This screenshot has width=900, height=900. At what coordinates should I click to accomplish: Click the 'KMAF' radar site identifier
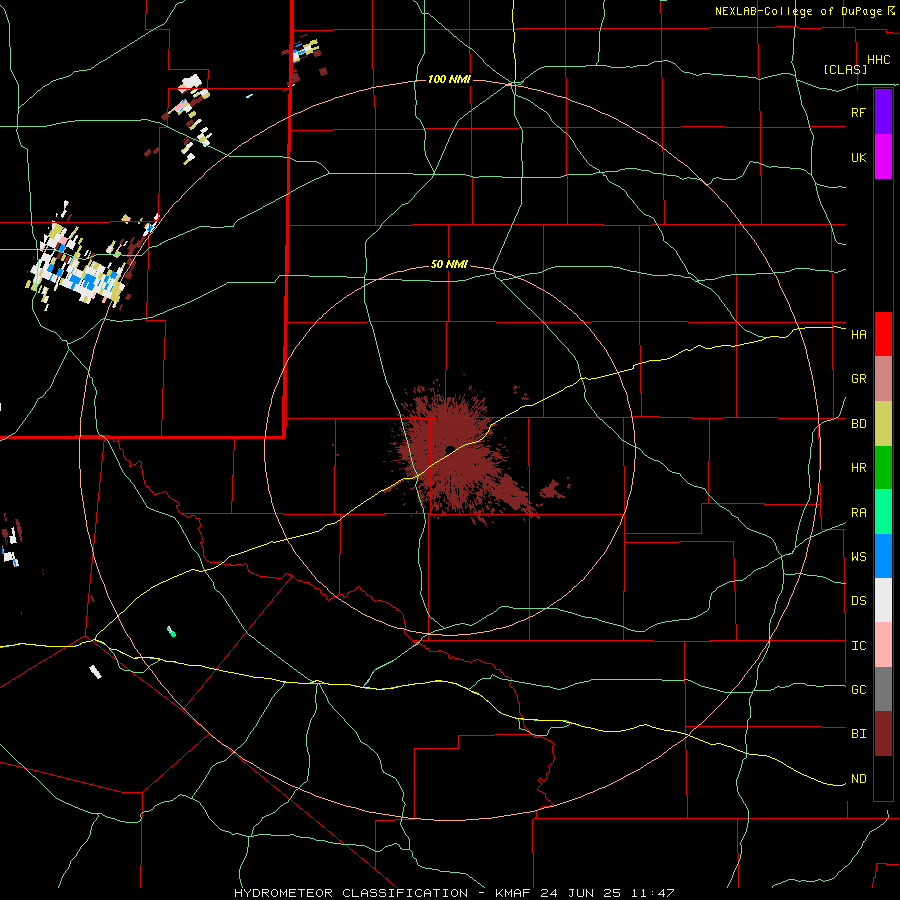click(x=514, y=893)
